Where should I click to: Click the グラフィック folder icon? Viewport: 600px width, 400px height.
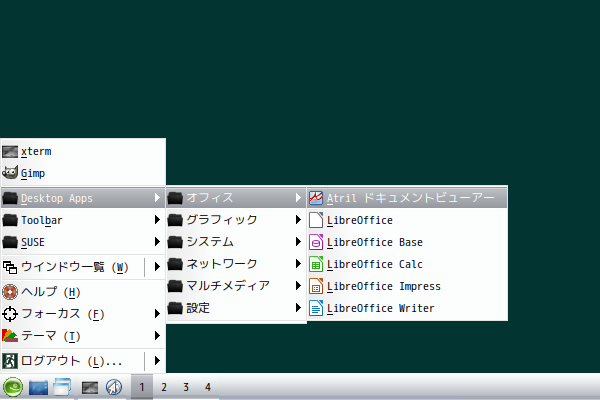(x=175, y=220)
